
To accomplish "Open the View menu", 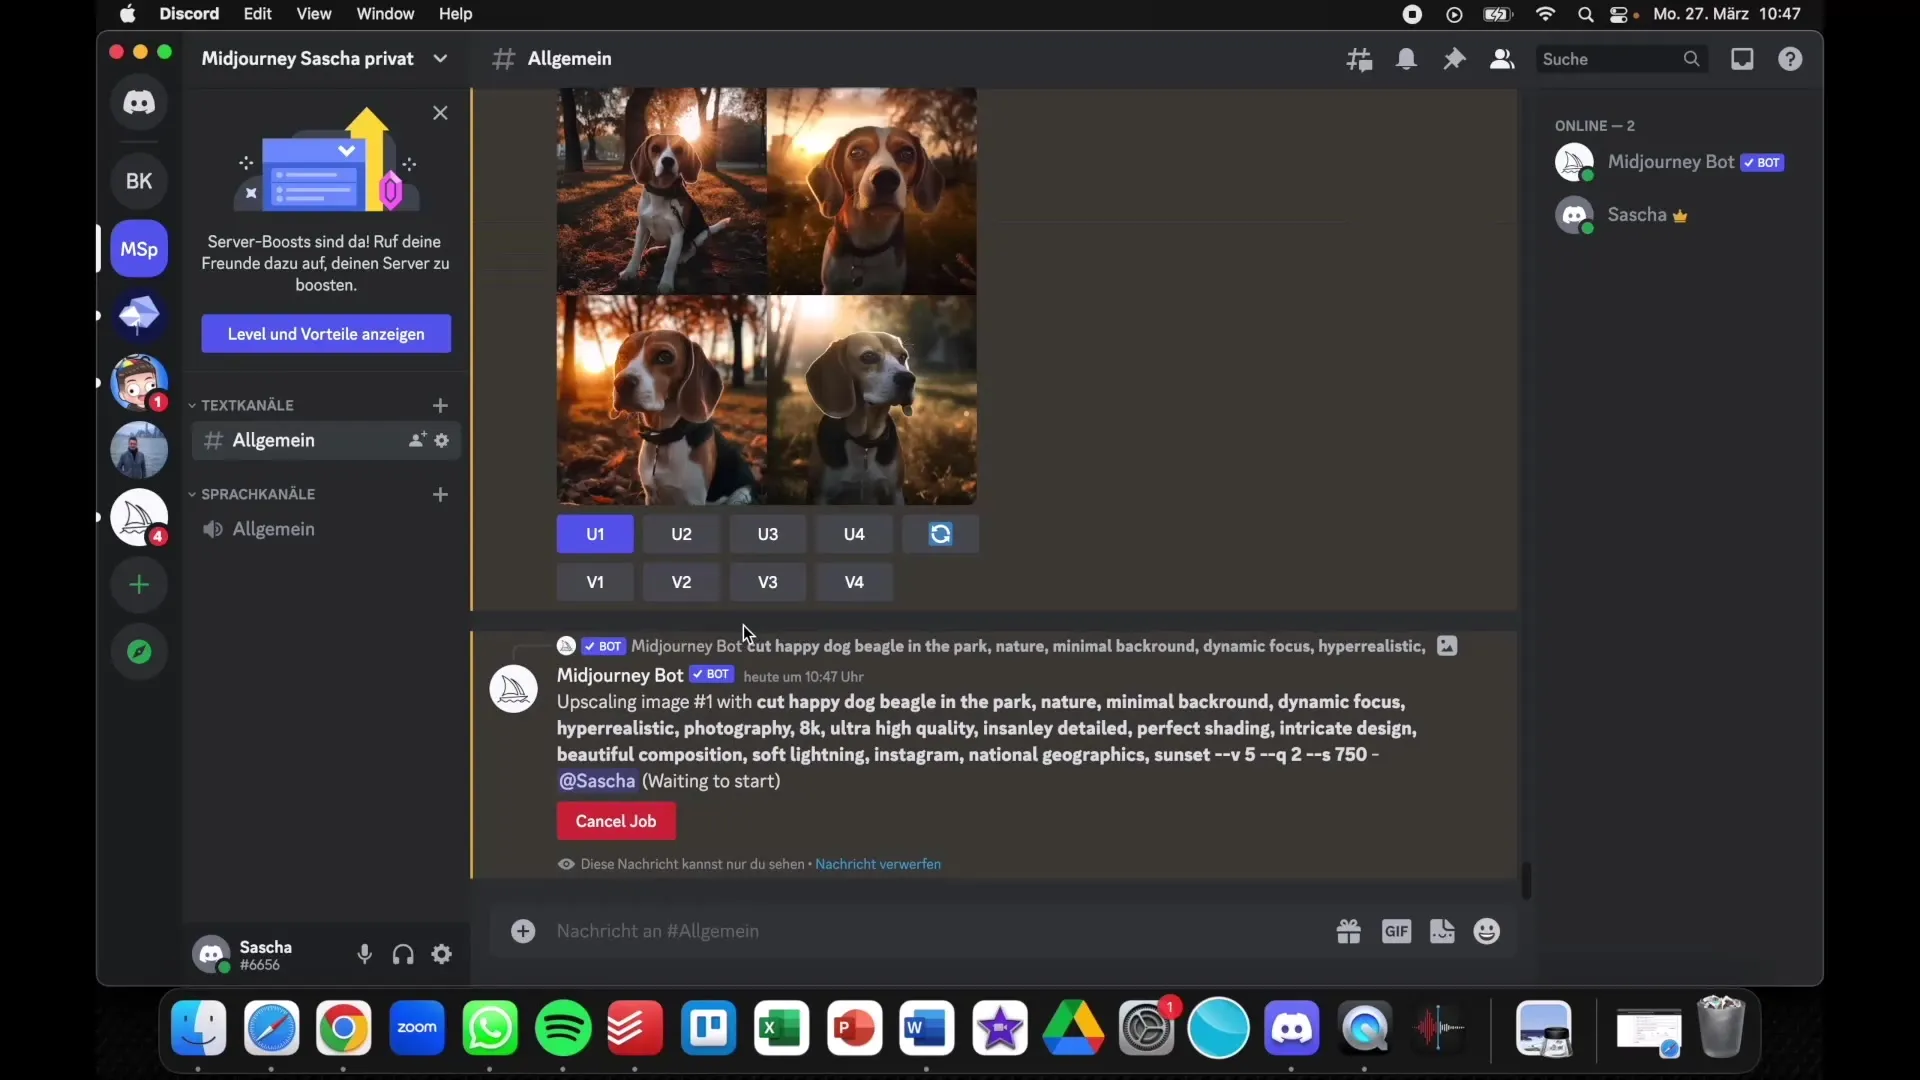I will [x=314, y=14].
